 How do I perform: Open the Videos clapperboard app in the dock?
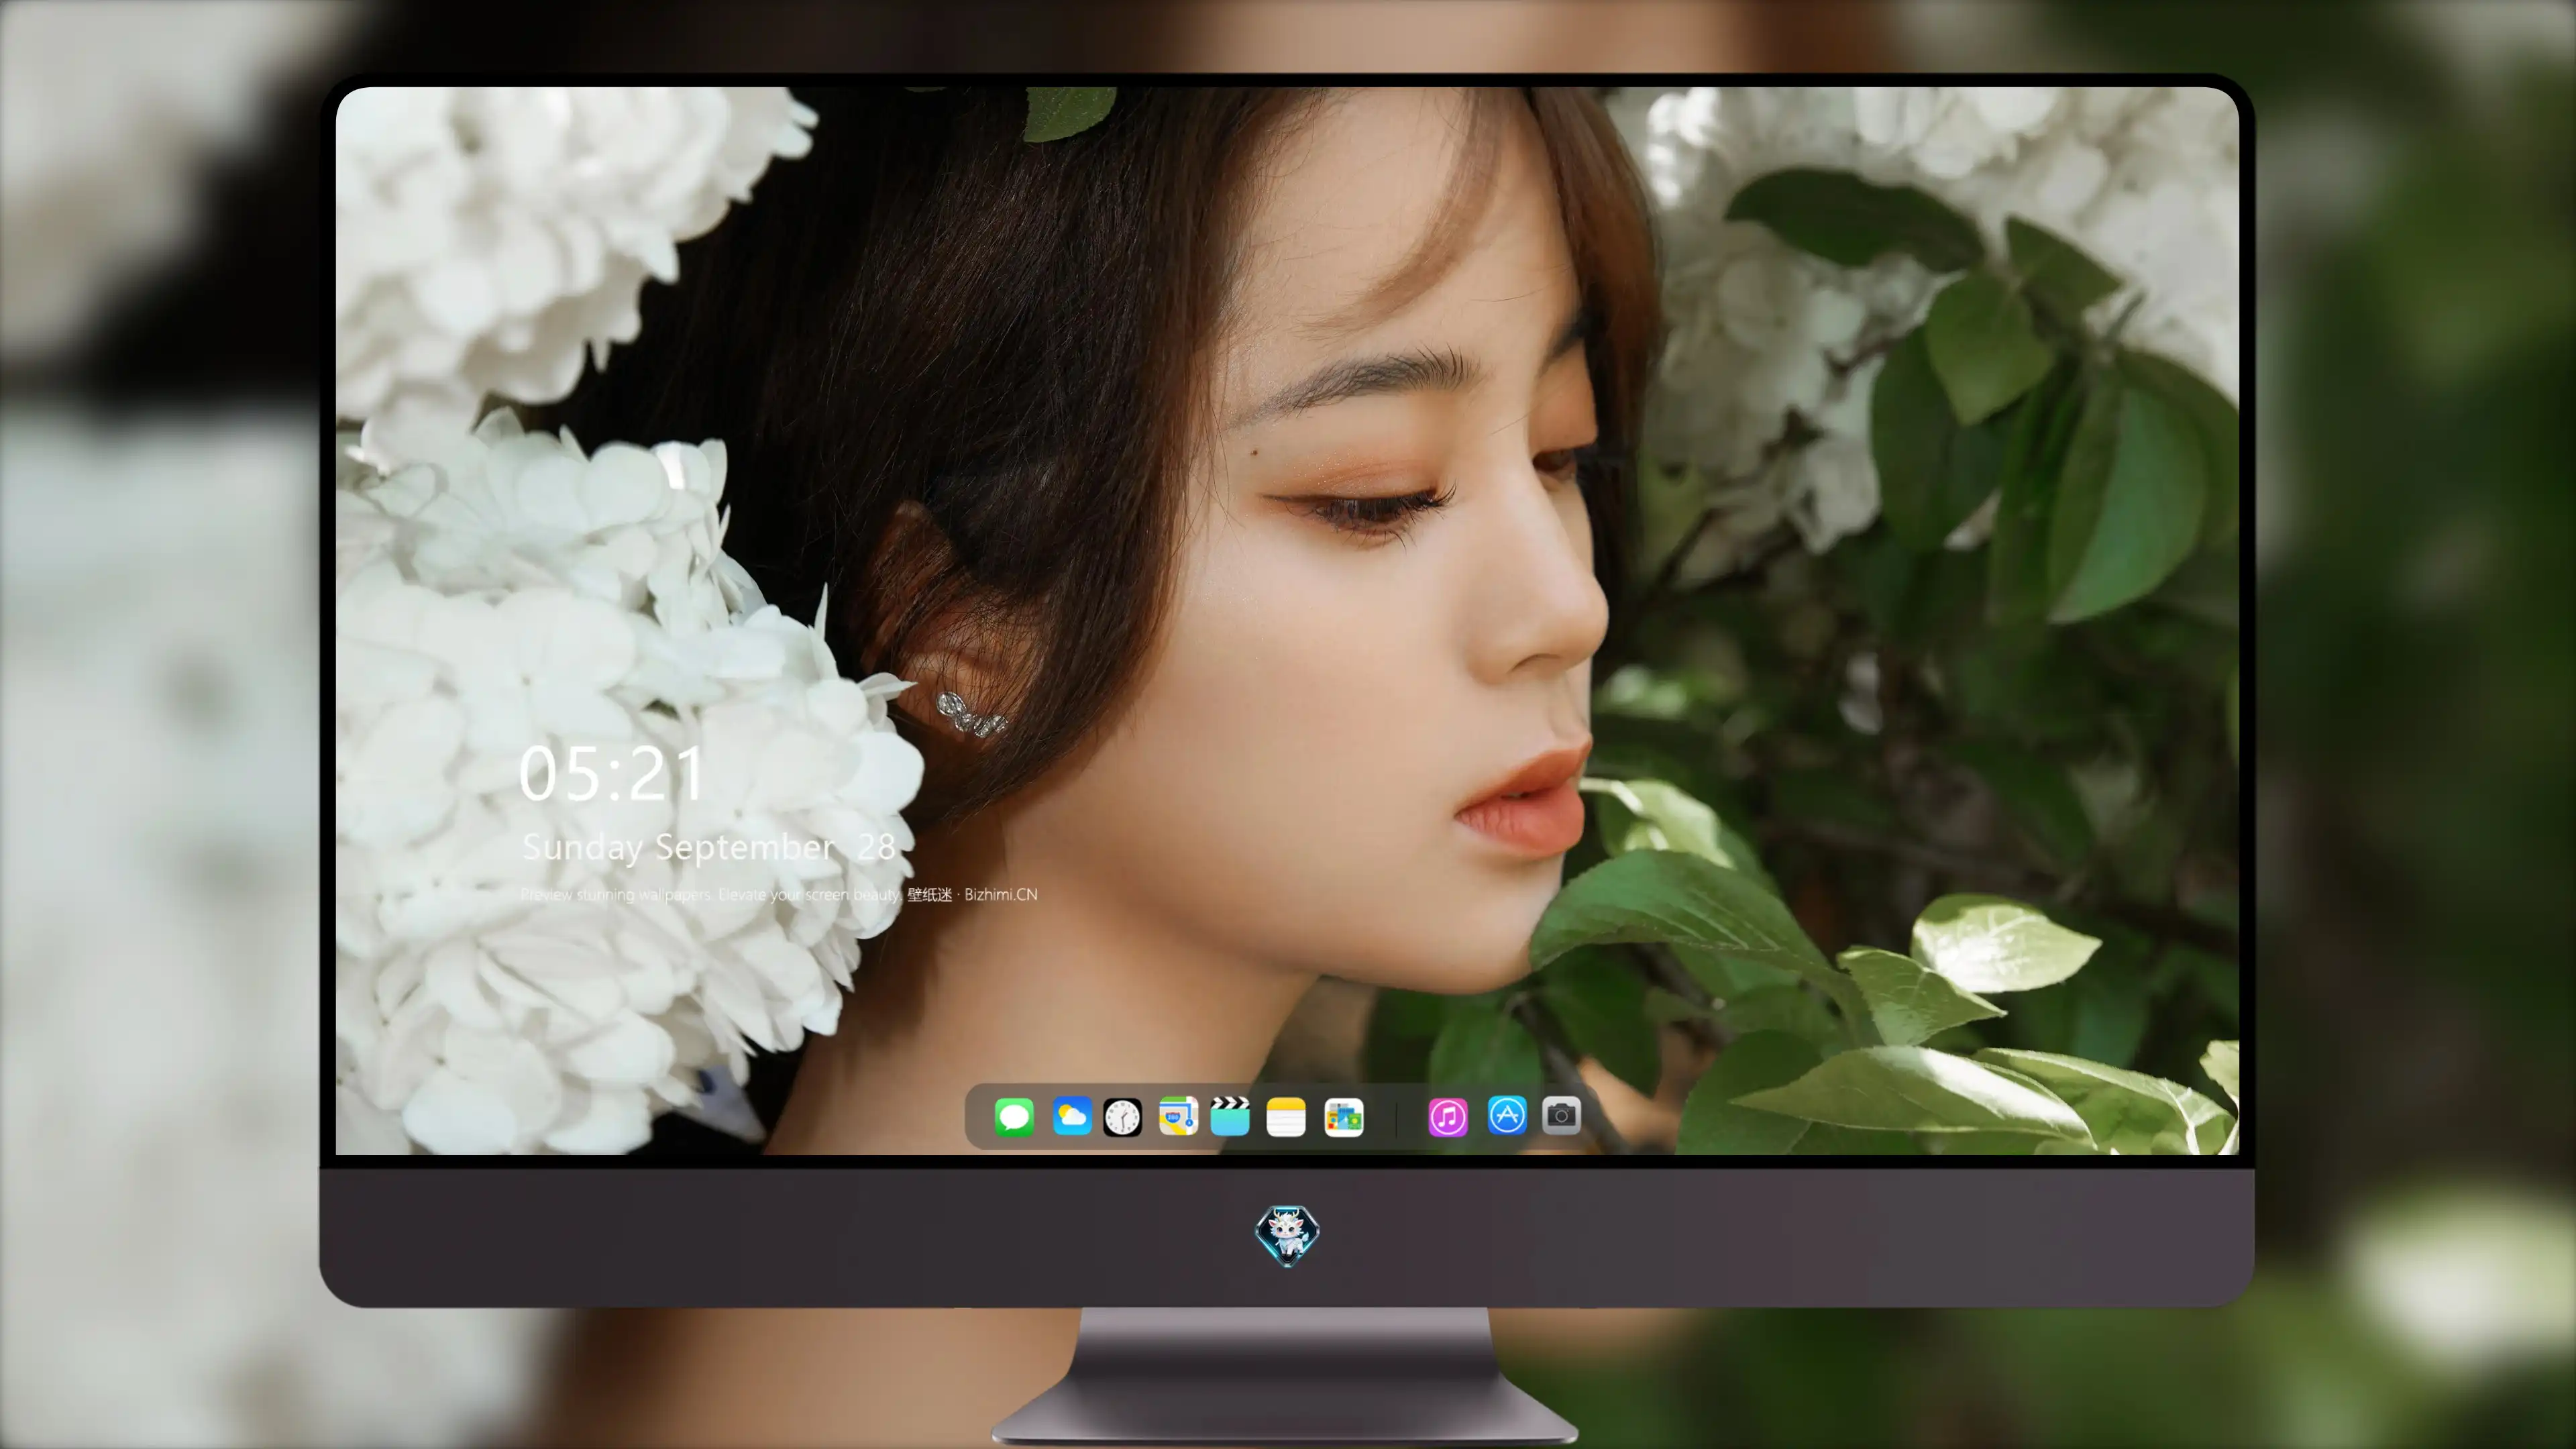[1230, 1116]
